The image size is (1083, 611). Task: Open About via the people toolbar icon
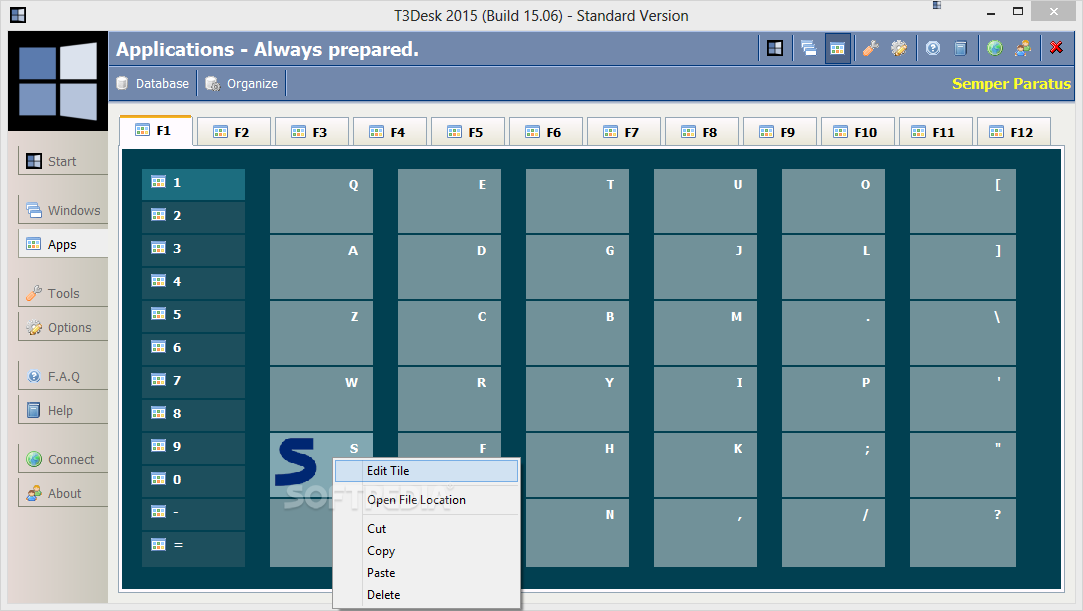(1023, 48)
